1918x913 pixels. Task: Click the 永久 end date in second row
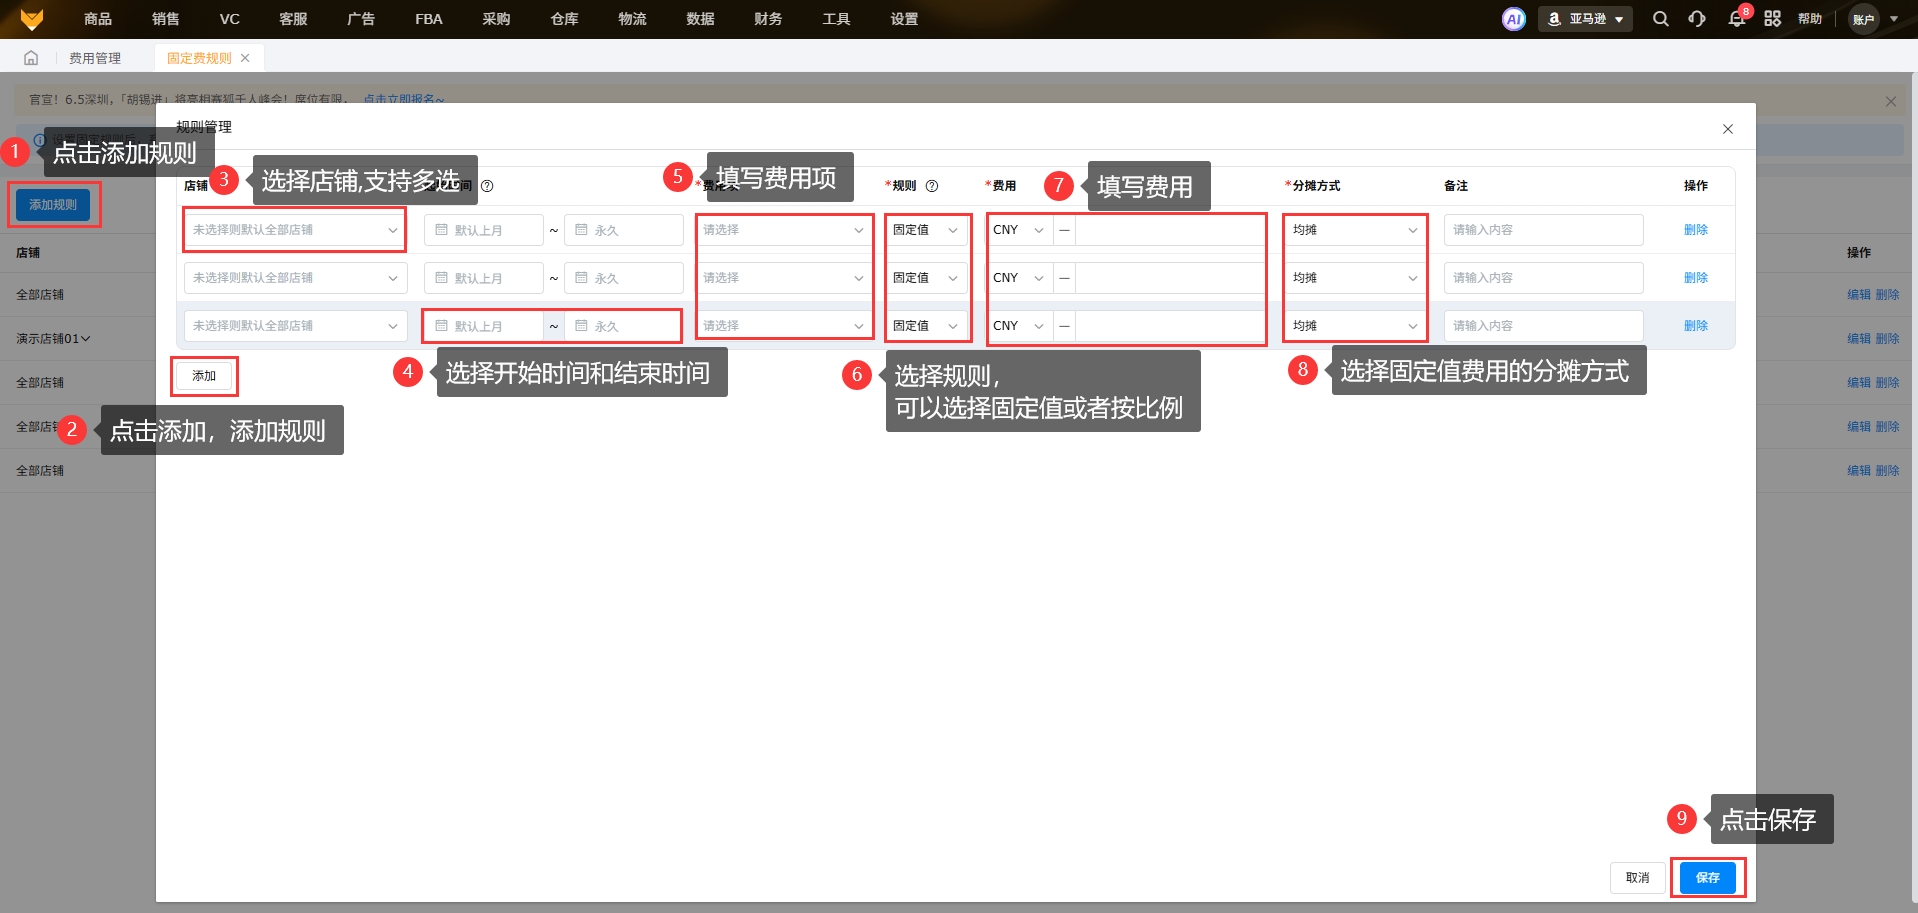tap(624, 278)
